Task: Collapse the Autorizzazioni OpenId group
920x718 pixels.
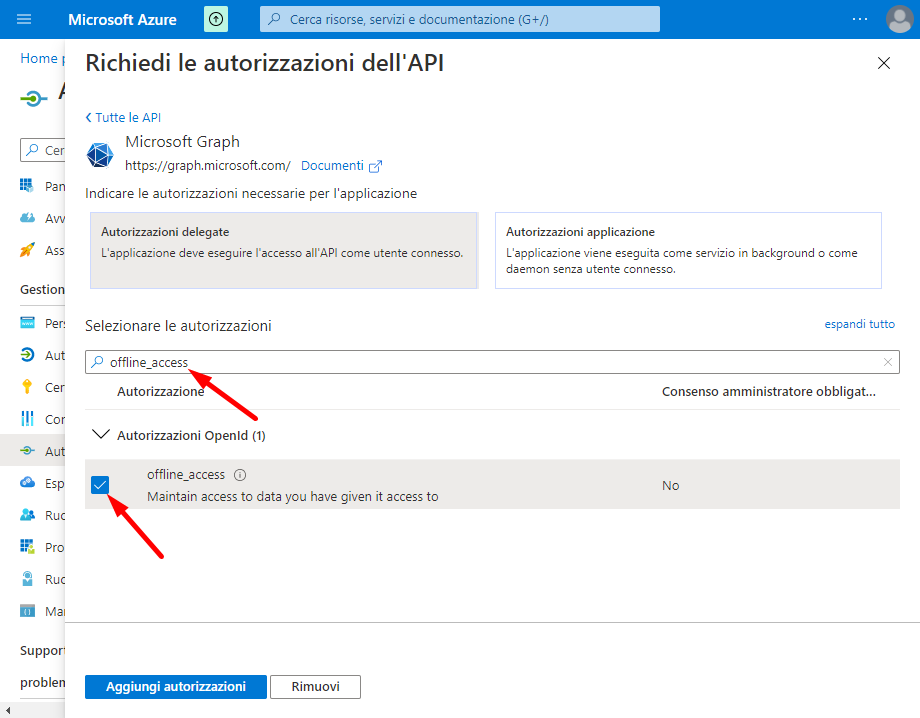Action: 101,435
